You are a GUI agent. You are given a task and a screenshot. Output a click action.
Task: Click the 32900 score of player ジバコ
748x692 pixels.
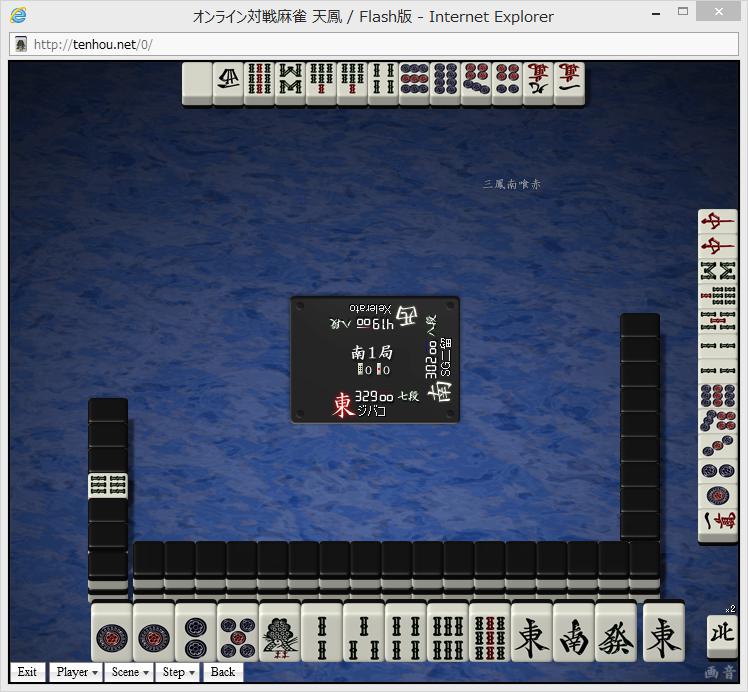374,396
